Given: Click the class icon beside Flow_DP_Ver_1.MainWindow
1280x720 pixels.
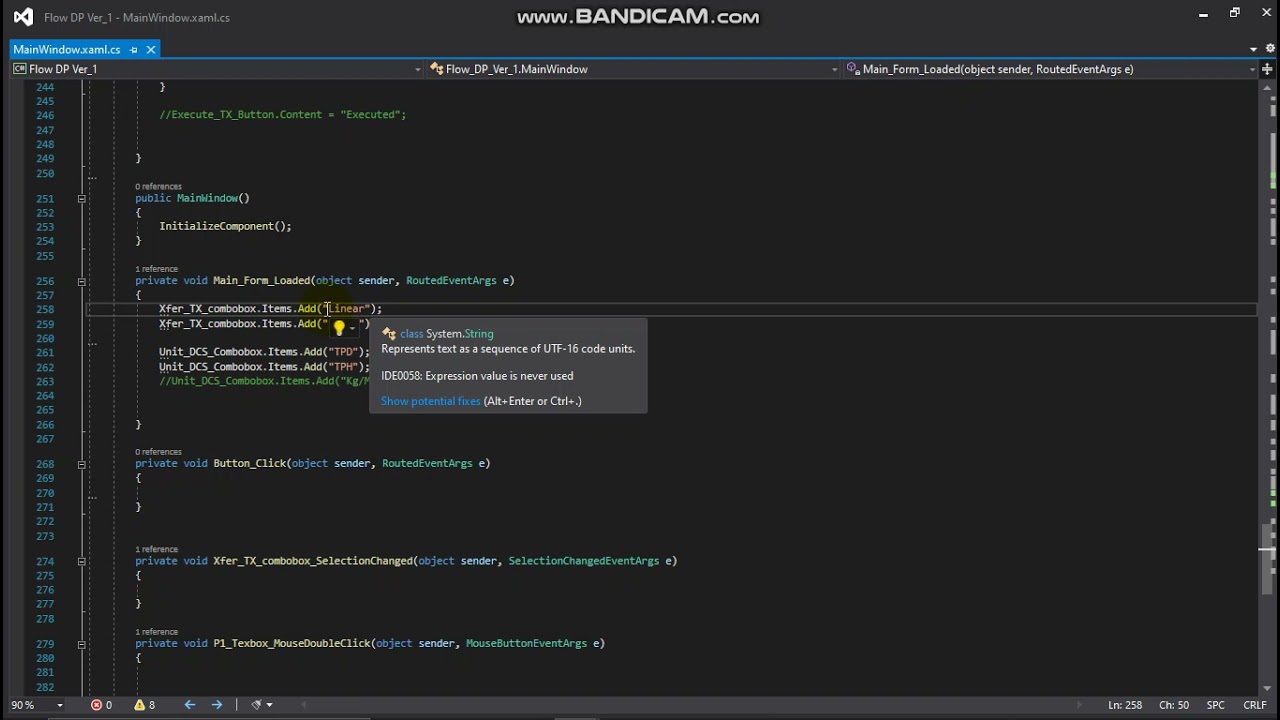Looking at the screenshot, I should click(437, 69).
